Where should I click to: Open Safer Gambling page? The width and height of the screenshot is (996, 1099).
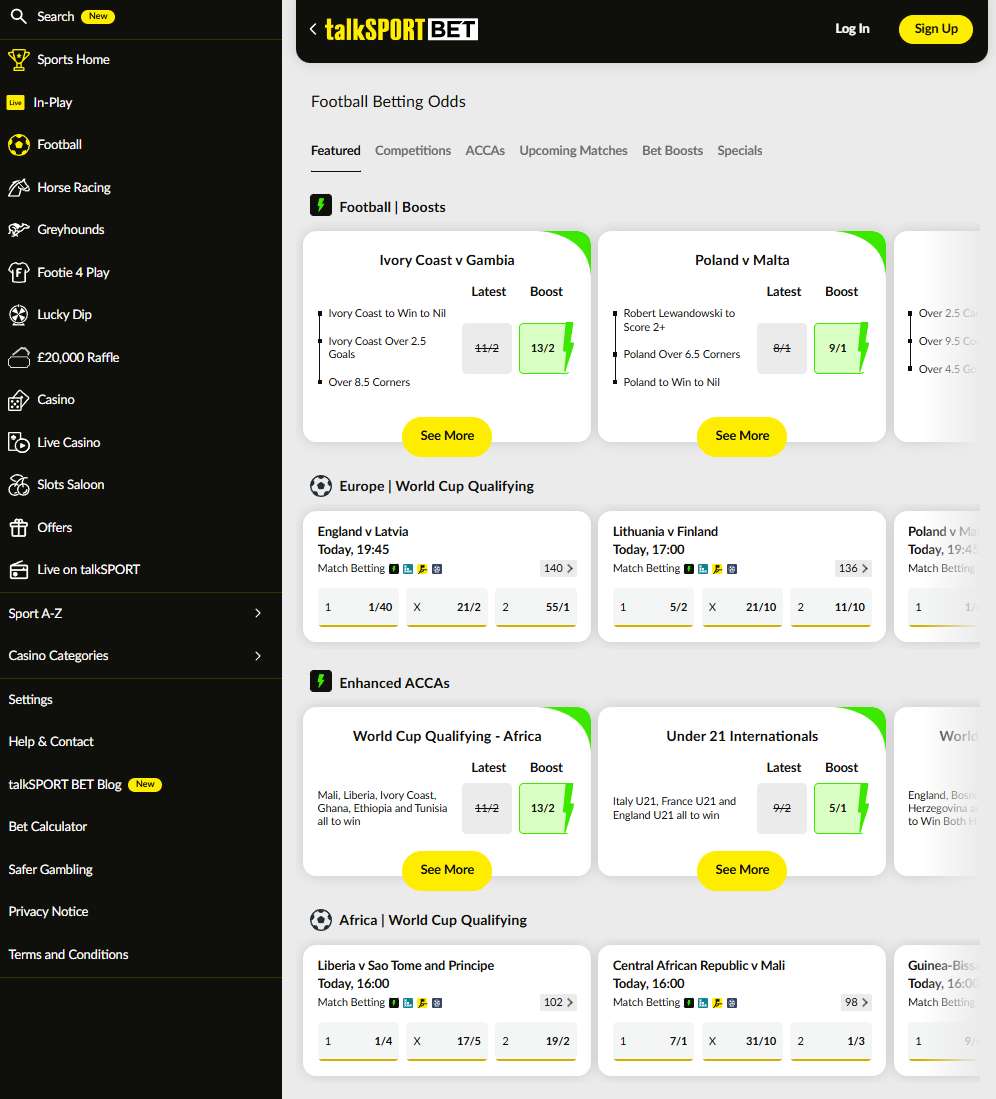[x=50, y=869]
